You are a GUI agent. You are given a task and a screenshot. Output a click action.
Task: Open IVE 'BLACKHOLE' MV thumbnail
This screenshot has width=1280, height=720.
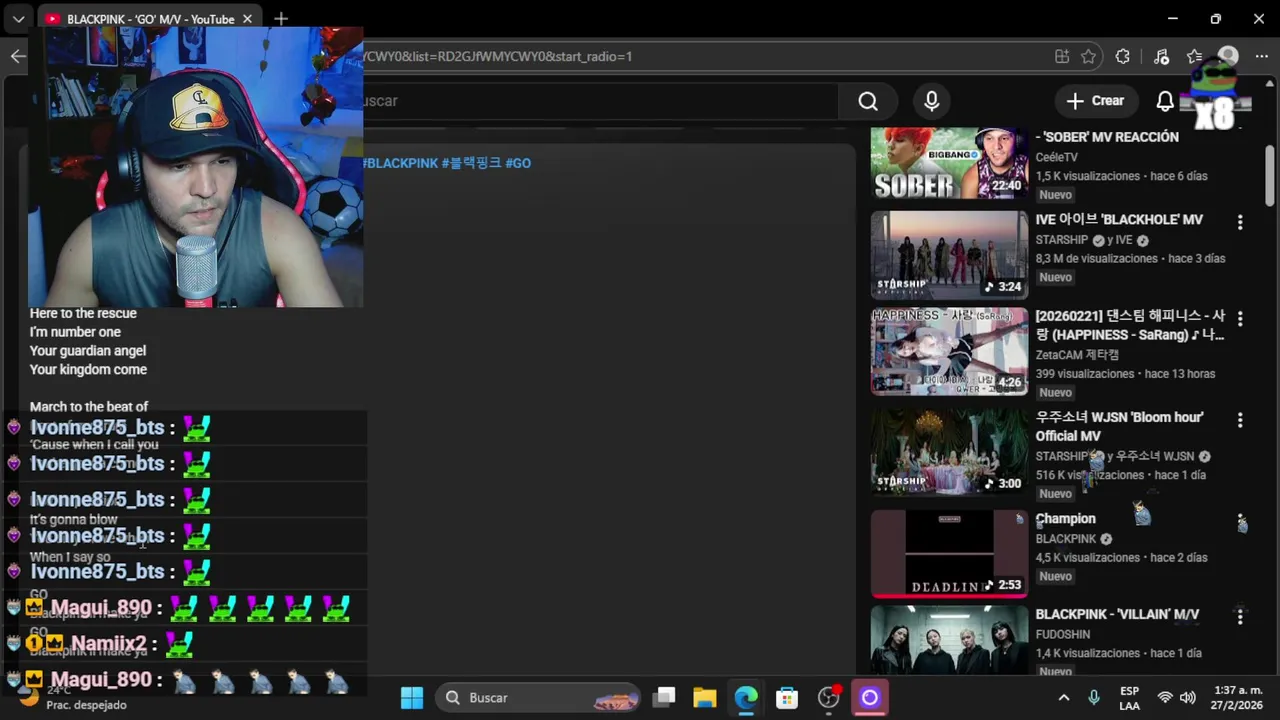coord(949,255)
